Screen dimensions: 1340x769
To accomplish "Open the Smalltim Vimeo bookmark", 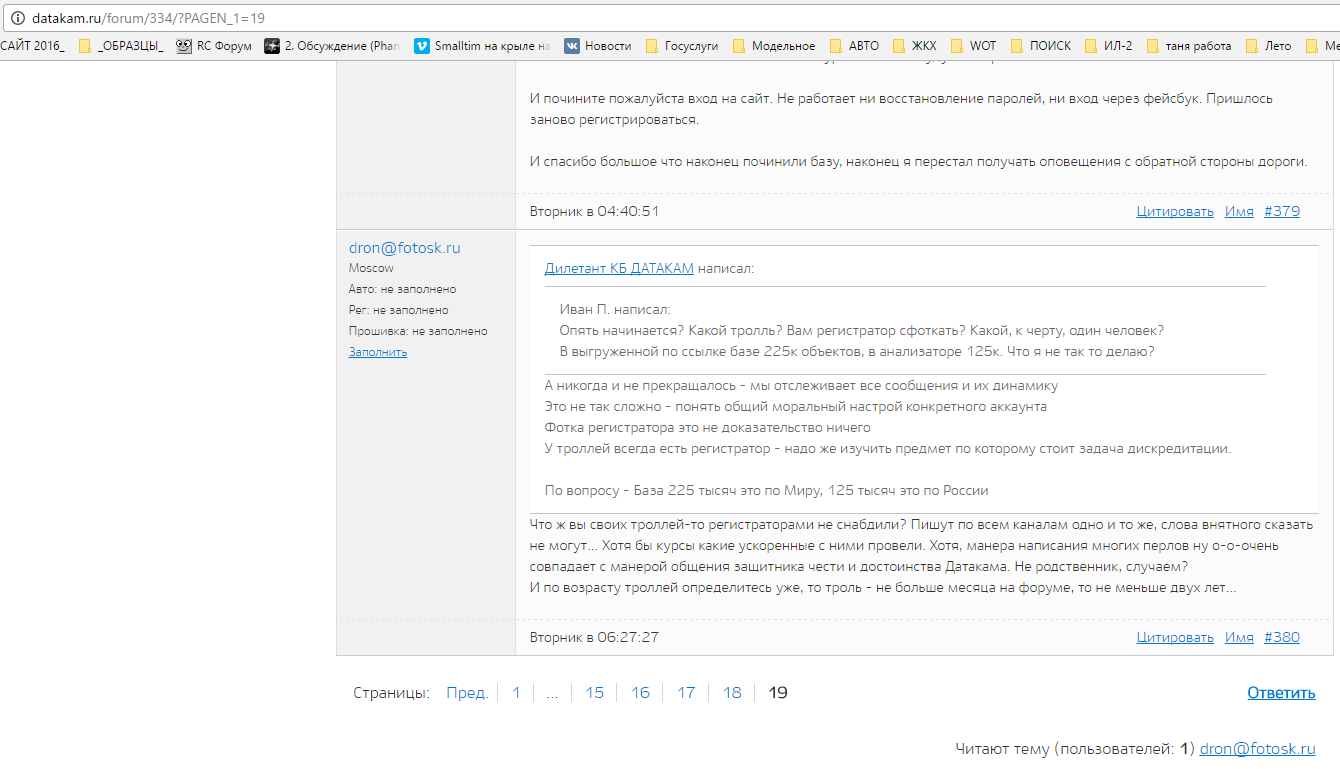I will tap(482, 46).
